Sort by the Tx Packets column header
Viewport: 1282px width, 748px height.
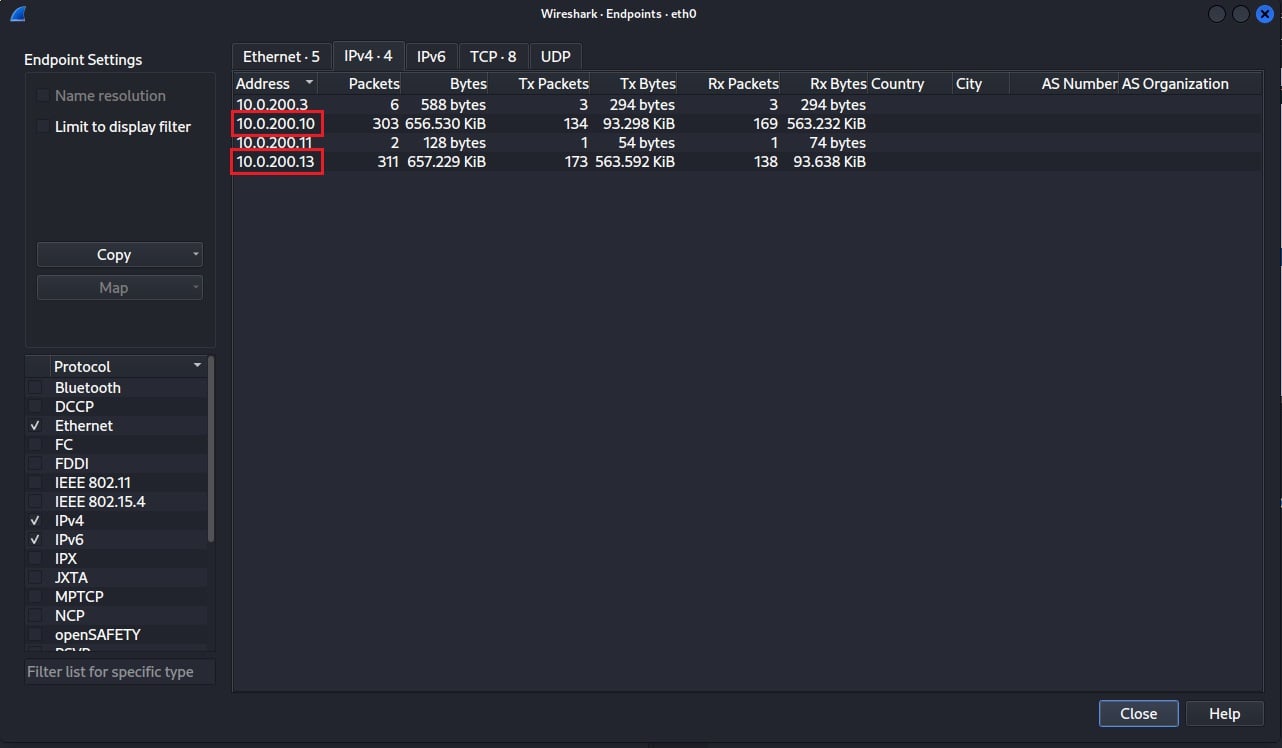pos(540,84)
